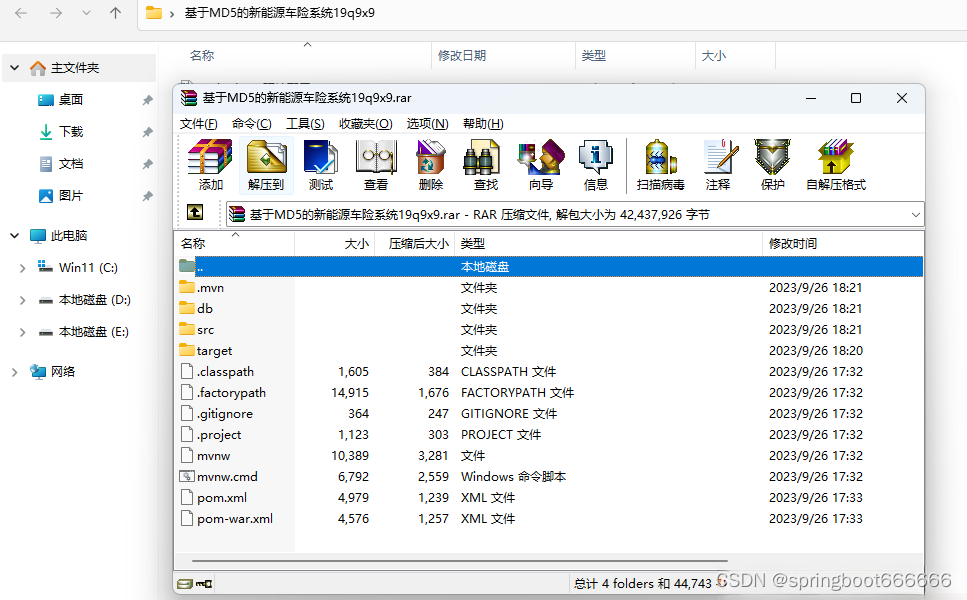
Task: Click the 自解压格式 (SFX) toolbar icon
Action: coord(836,164)
